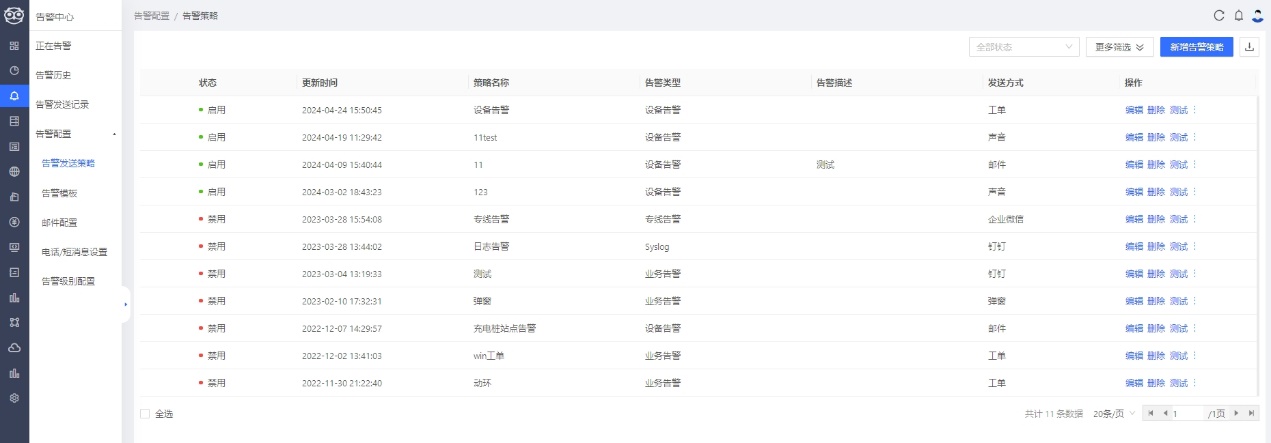Open the 全部状态 status dropdown
This screenshot has height=443, width=1271.
point(1024,47)
